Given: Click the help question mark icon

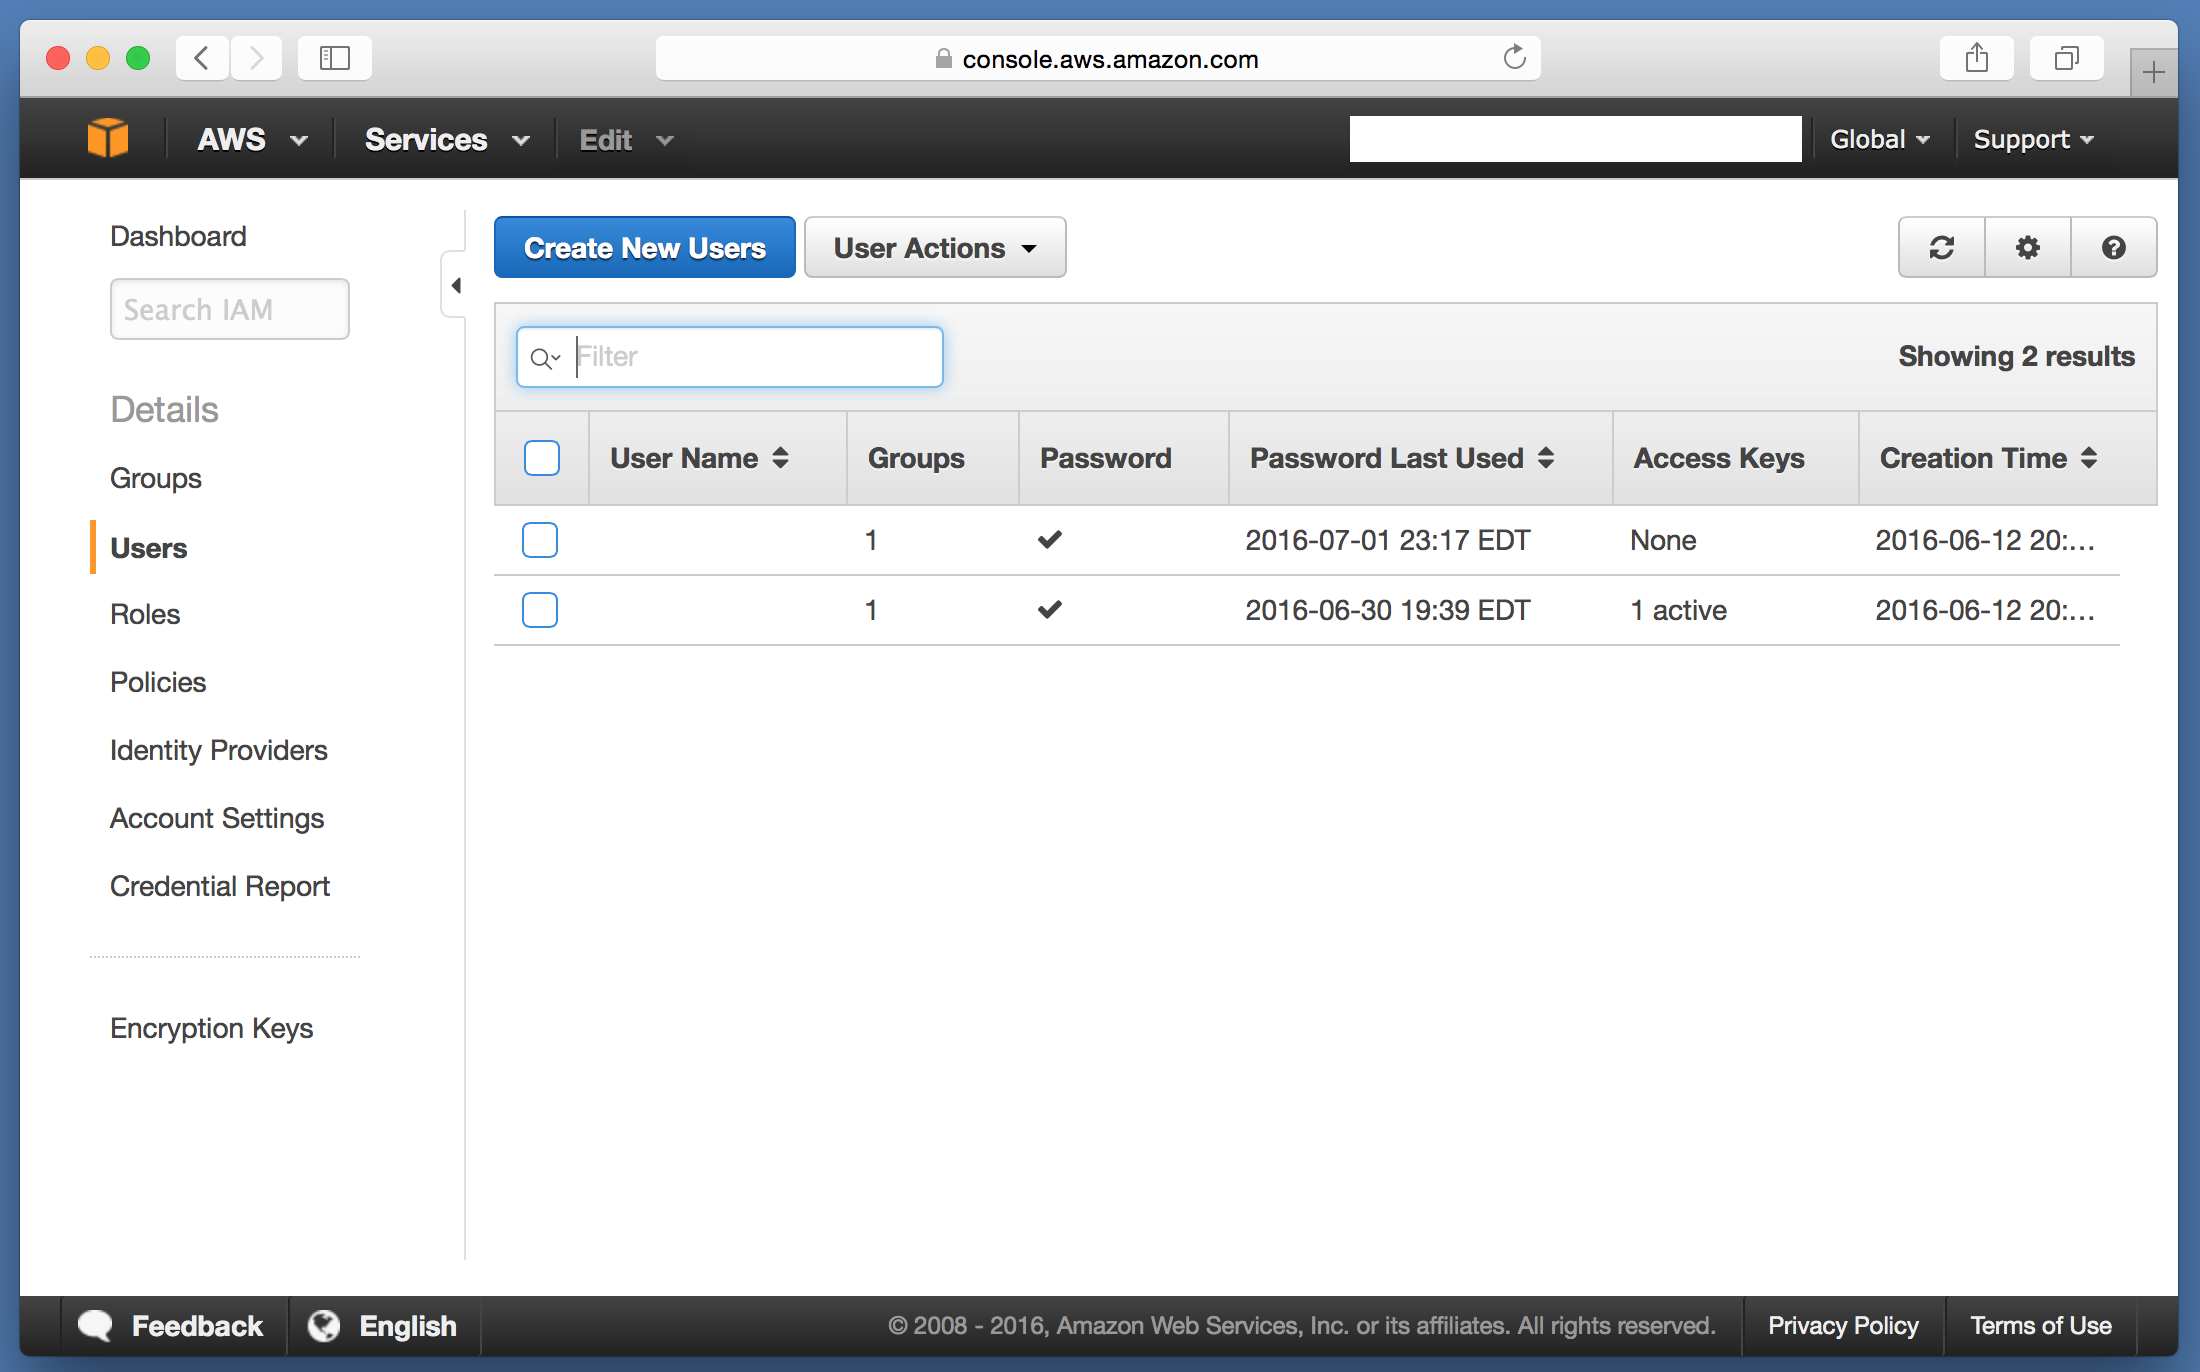Looking at the screenshot, I should click(x=2113, y=248).
